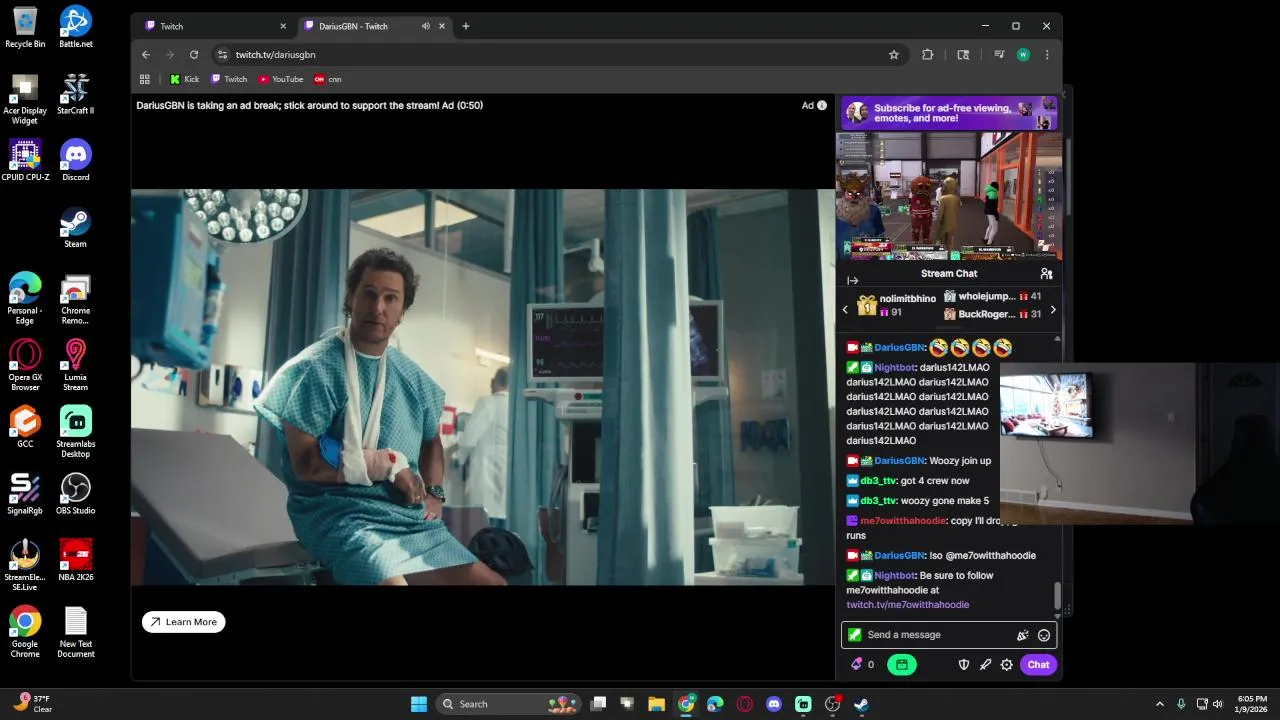Click the sword mod-actions icon in chat
The image size is (1280, 720).
click(x=985, y=665)
